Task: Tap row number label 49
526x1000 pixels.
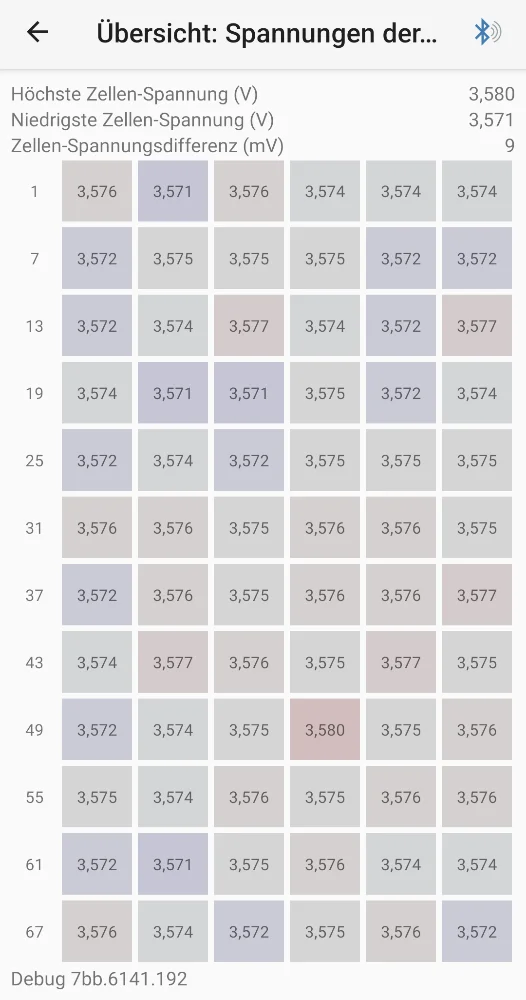Action: point(34,730)
